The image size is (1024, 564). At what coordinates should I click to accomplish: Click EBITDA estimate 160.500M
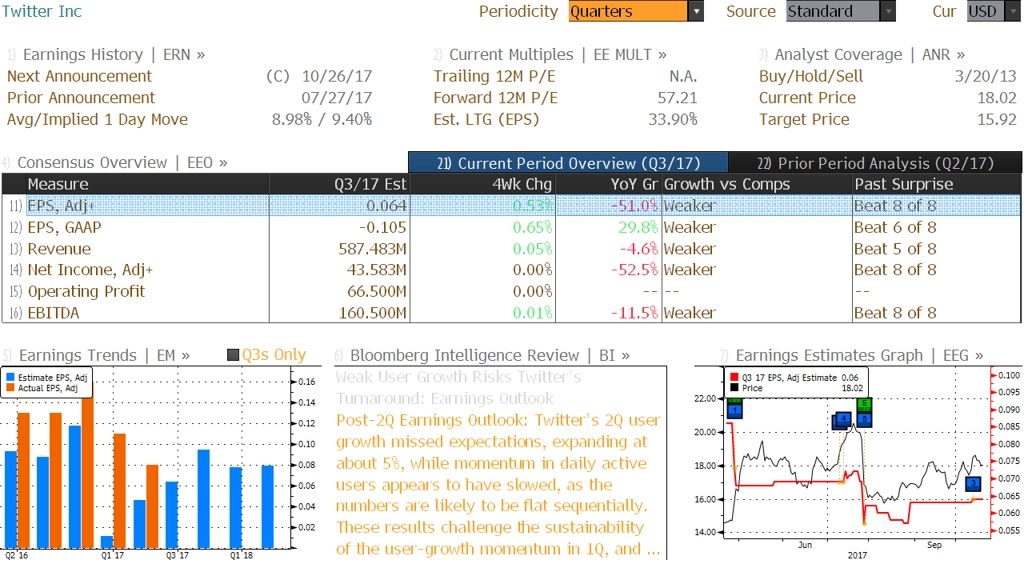[x=372, y=313]
